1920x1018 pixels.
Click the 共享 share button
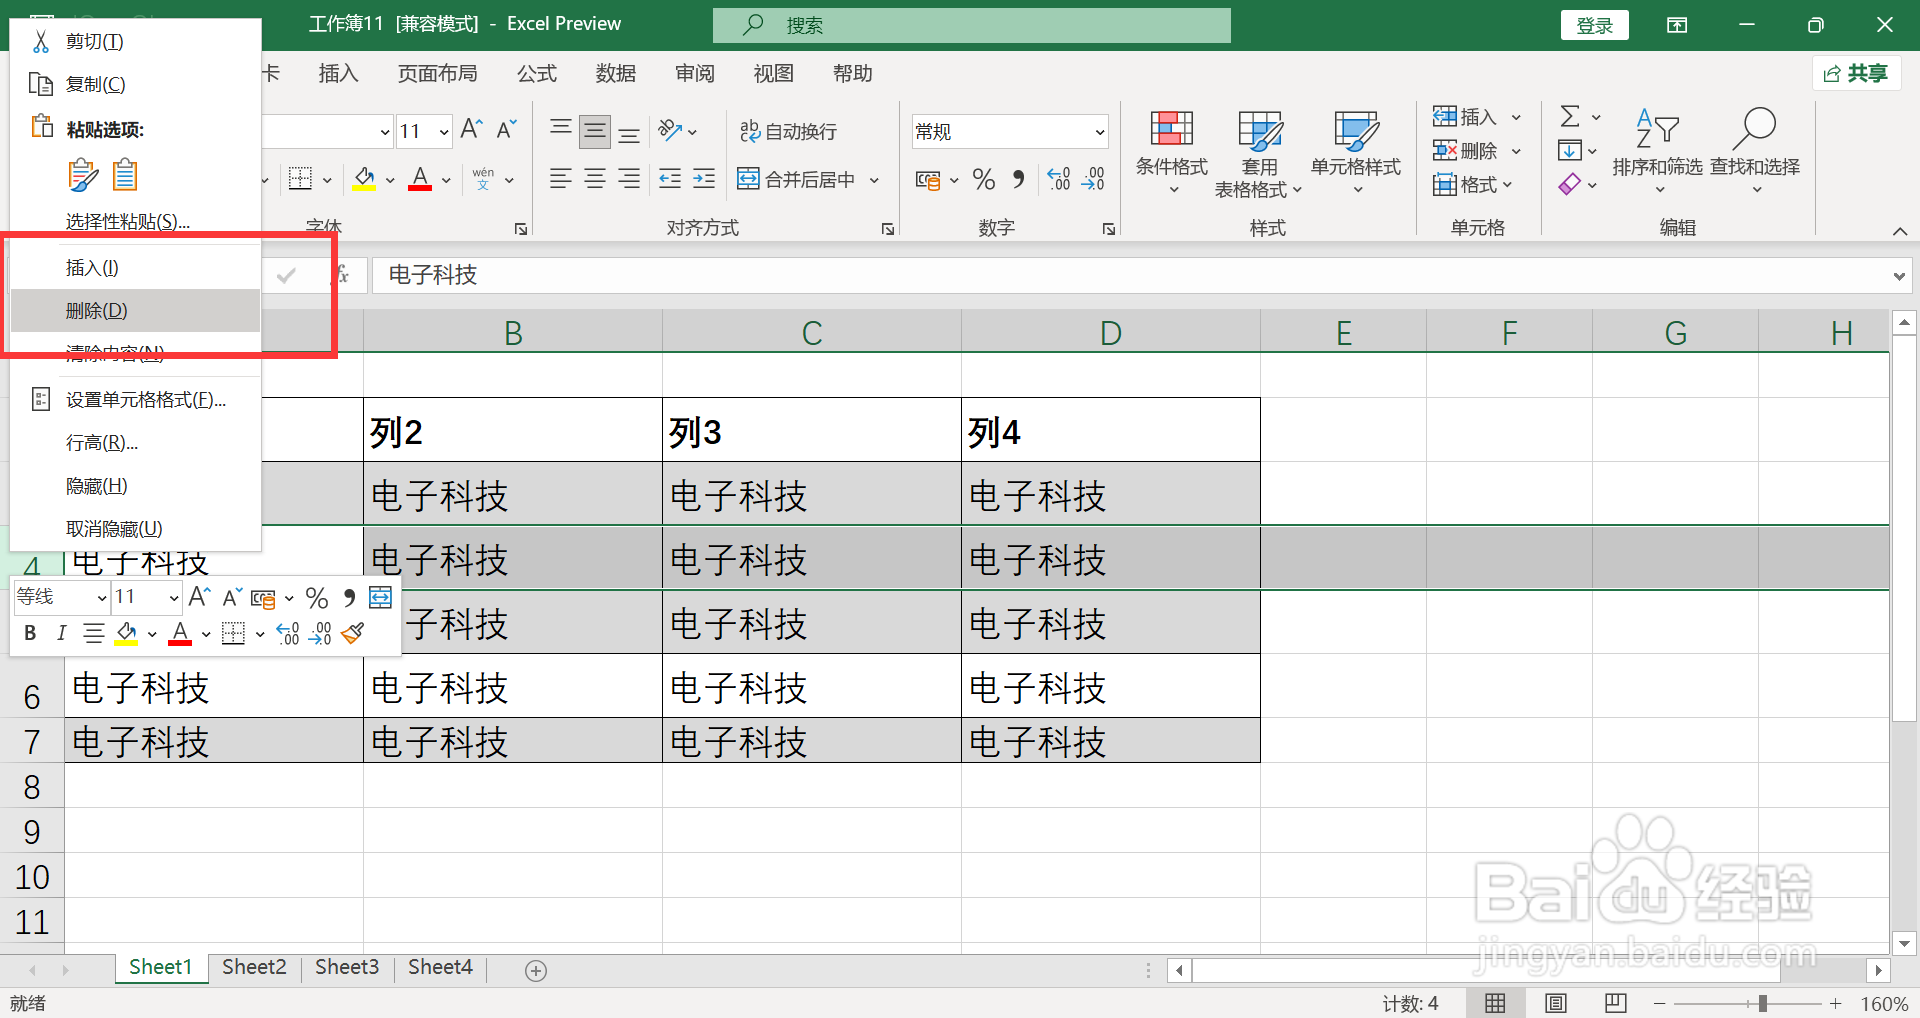pos(1856,73)
